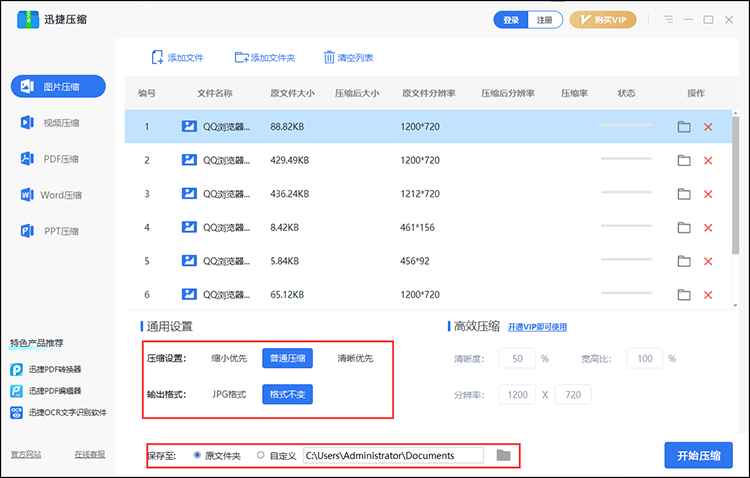Screen dimensions: 750x478
Task: Click status progress bar of row 1
Action: pos(626,125)
